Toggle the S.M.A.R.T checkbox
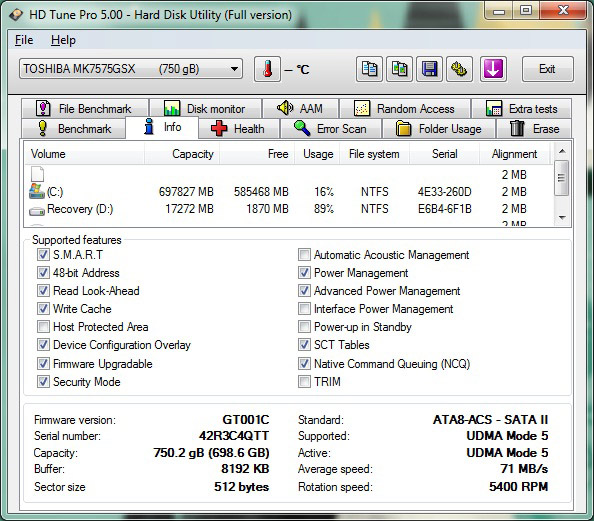 (x=43, y=254)
